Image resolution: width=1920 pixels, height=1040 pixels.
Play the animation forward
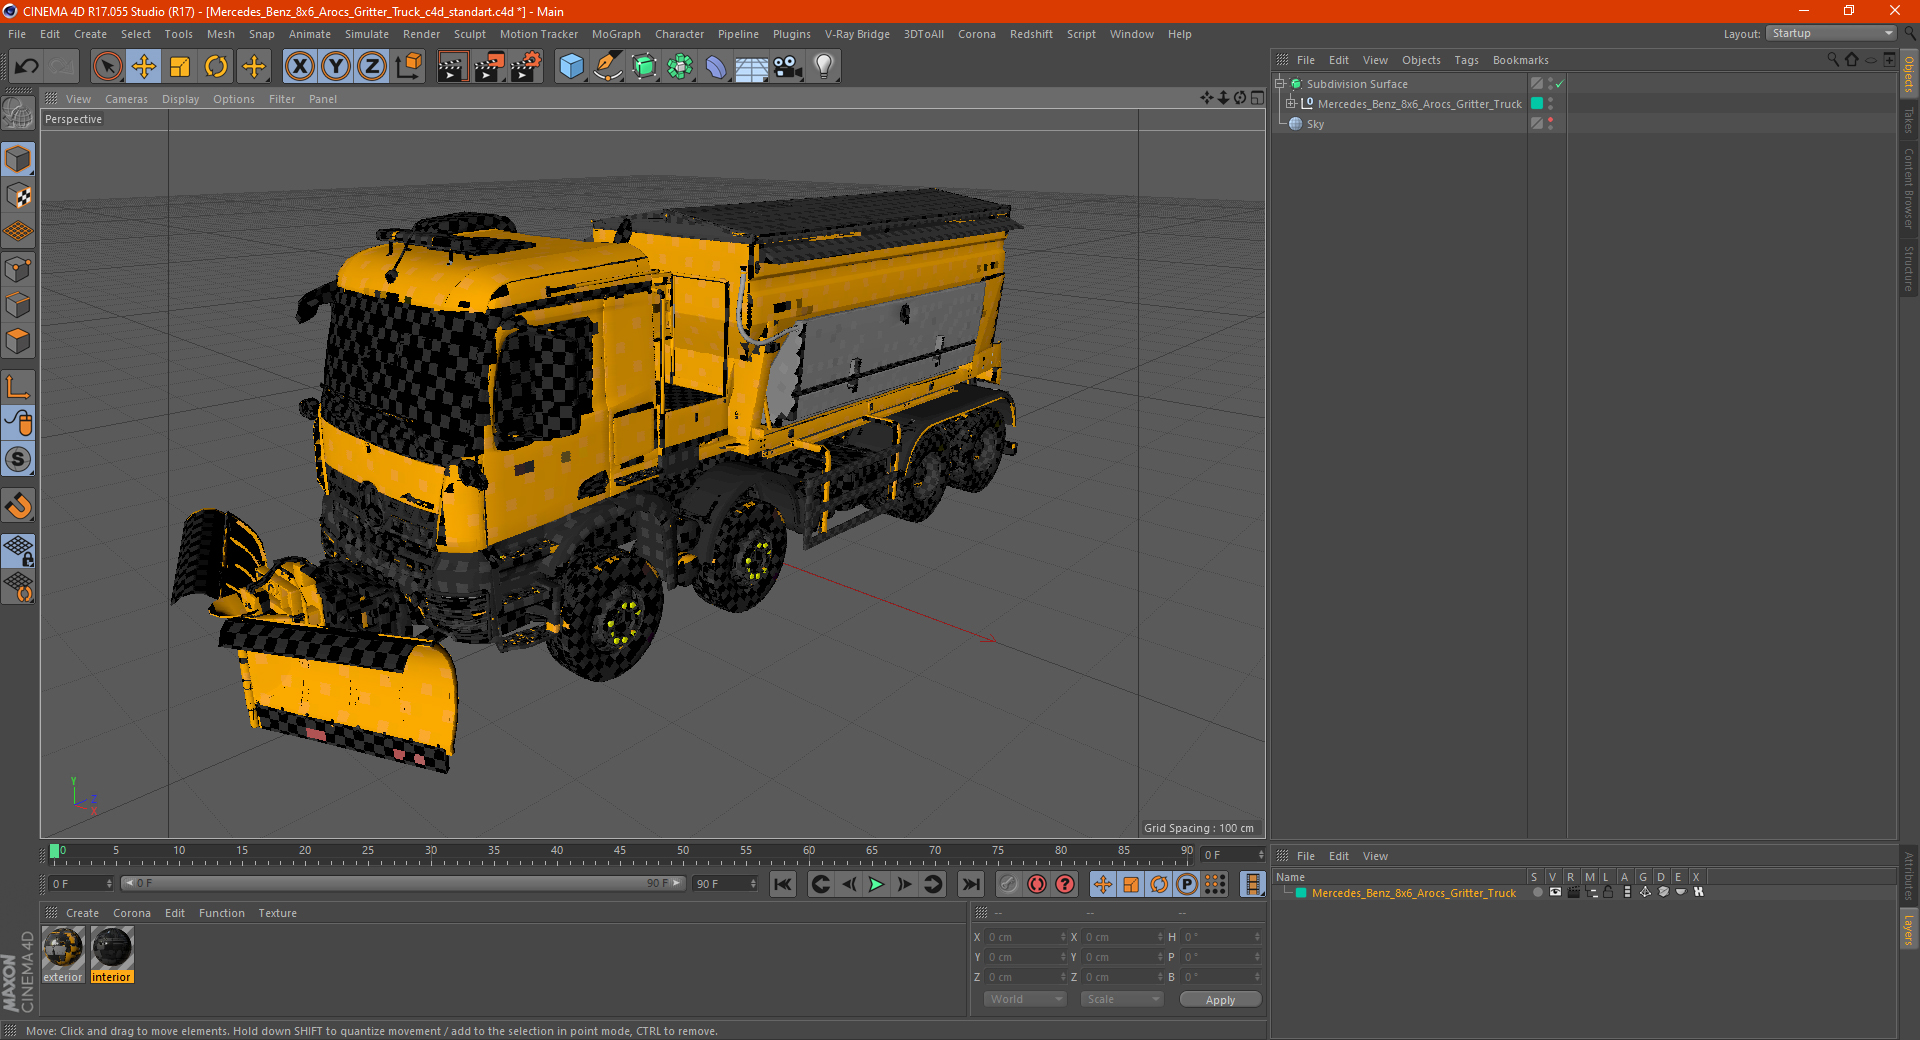point(876,884)
